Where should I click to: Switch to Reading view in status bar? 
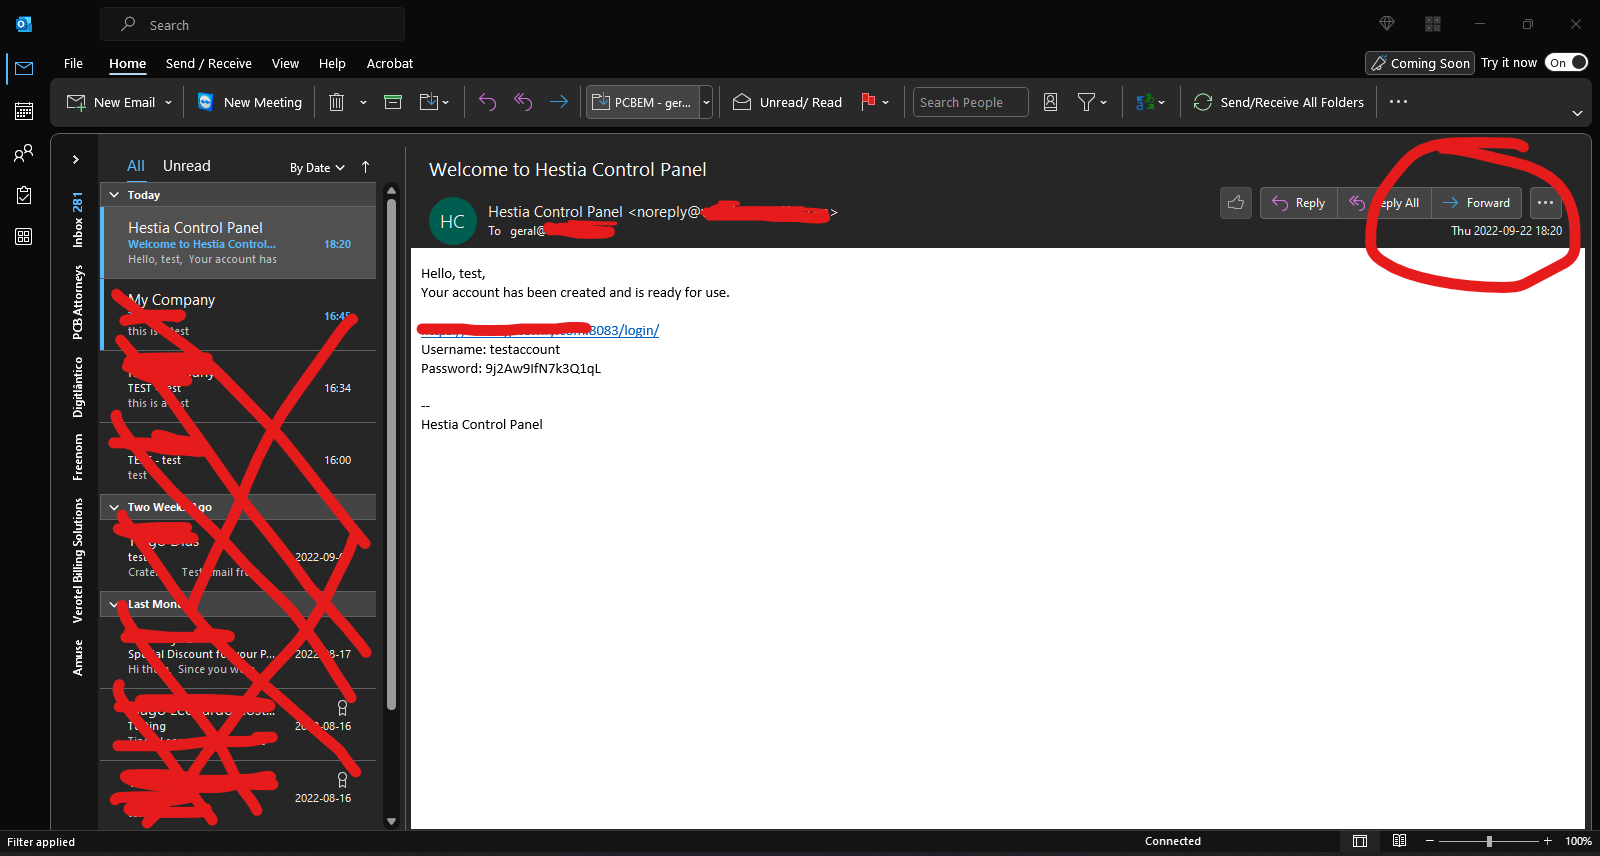(x=1400, y=841)
